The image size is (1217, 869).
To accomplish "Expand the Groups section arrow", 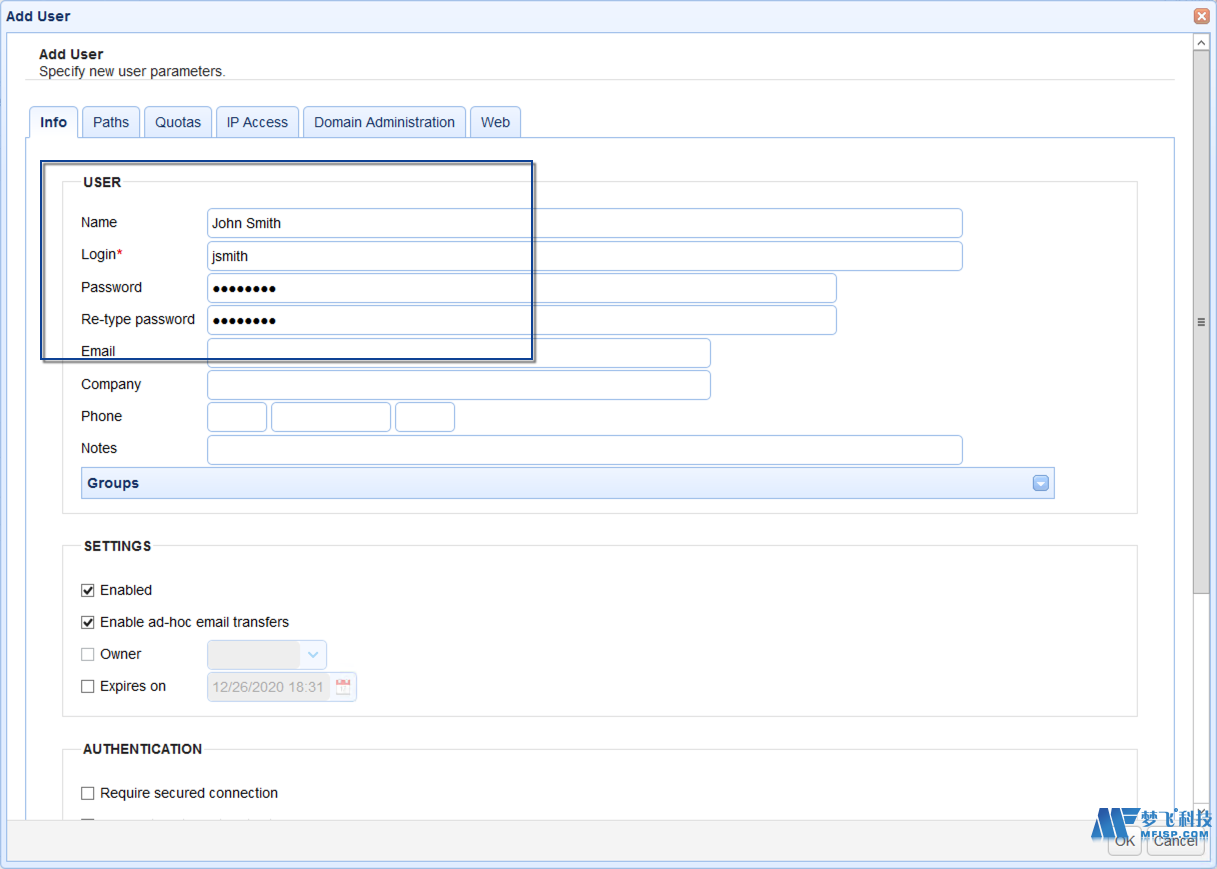I will [x=1041, y=483].
